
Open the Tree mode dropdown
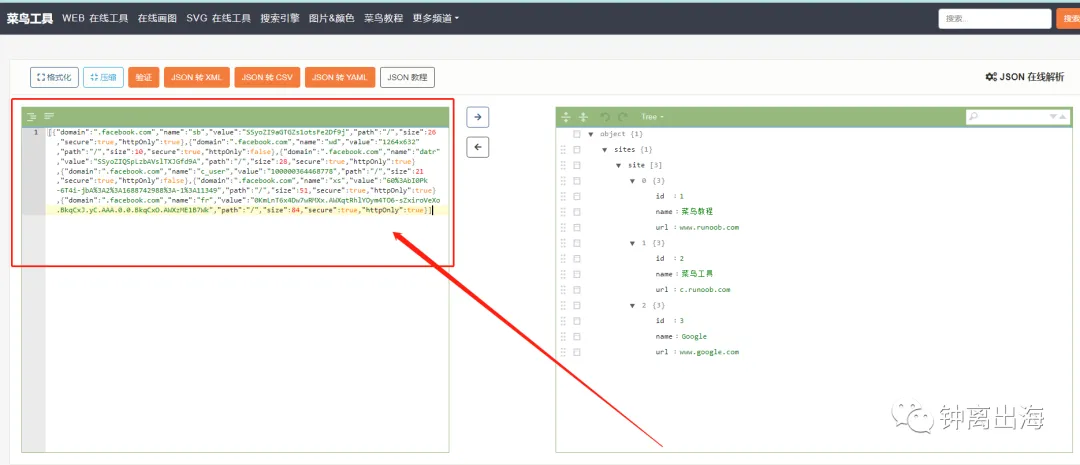pos(652,117)
